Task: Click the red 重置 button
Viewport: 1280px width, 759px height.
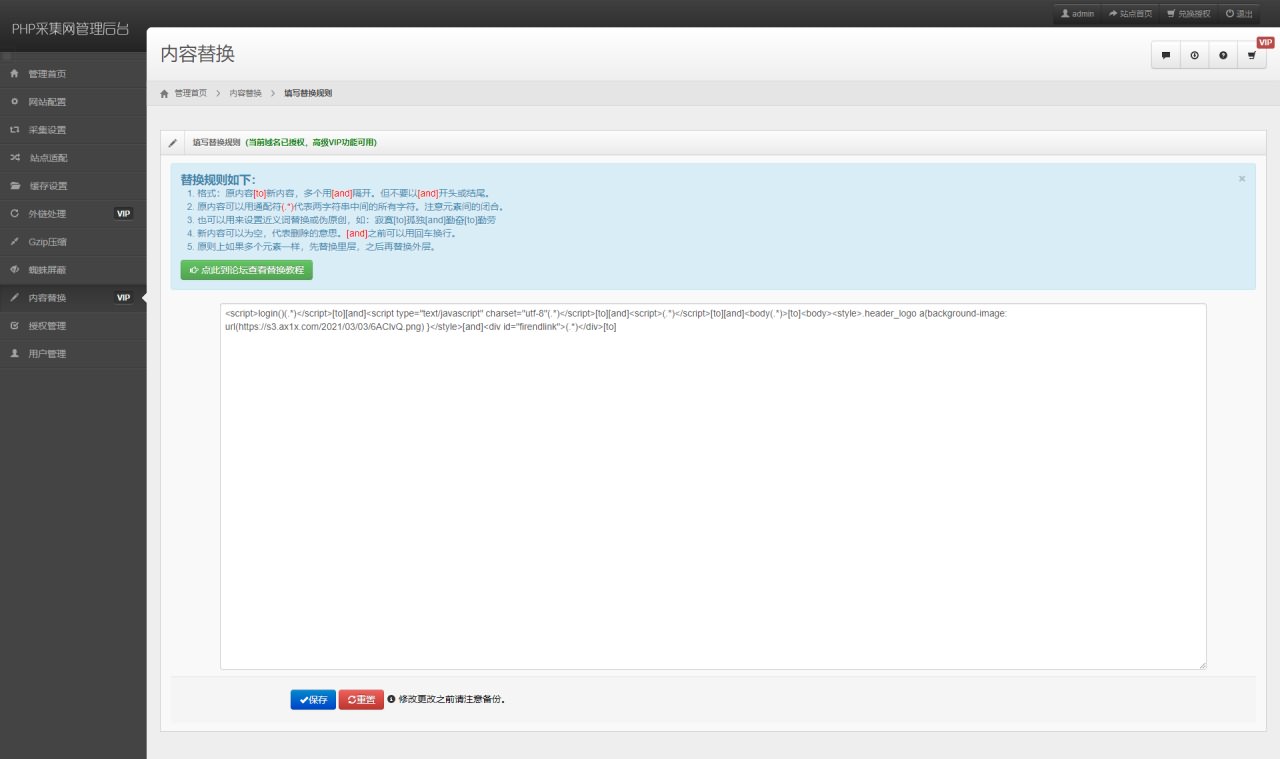Action: click(361, 700)
